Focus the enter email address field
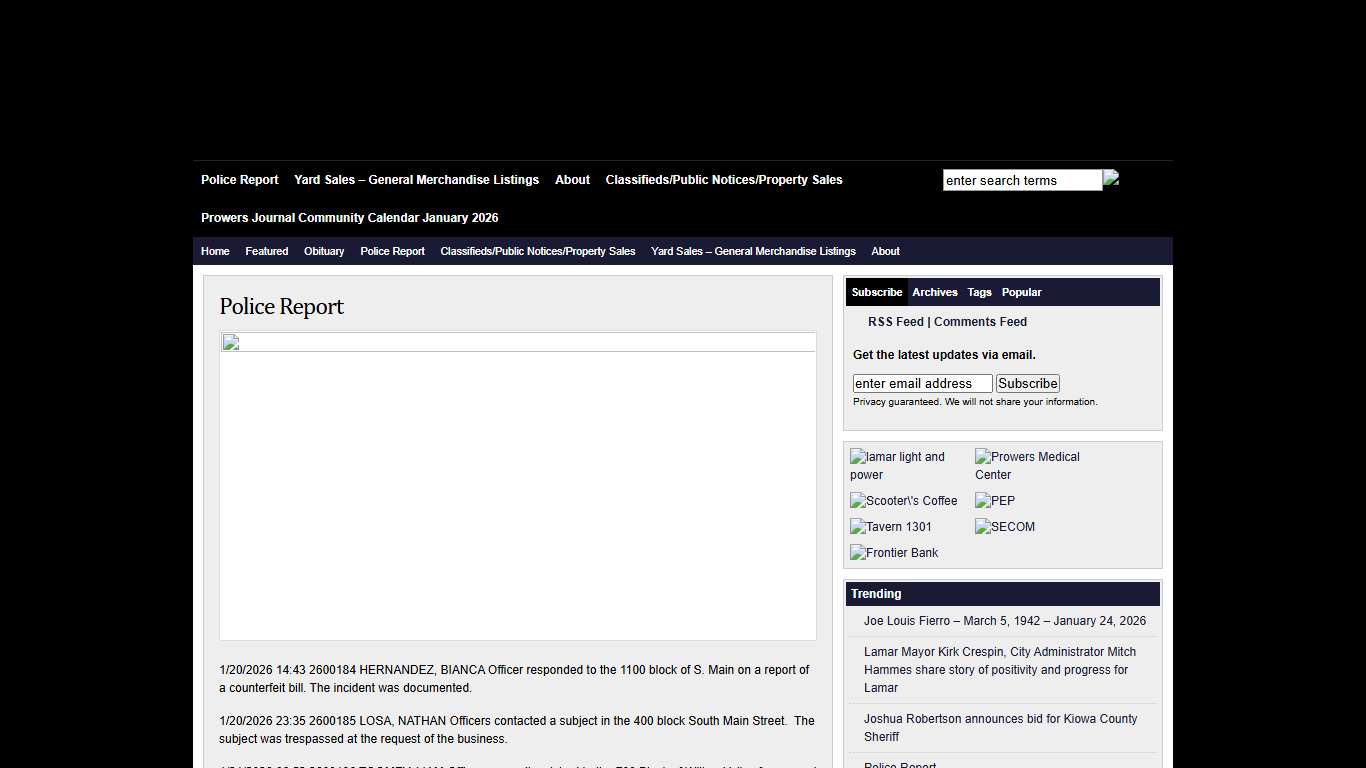Screen dimensions: 1366x768 pos(922,384)
